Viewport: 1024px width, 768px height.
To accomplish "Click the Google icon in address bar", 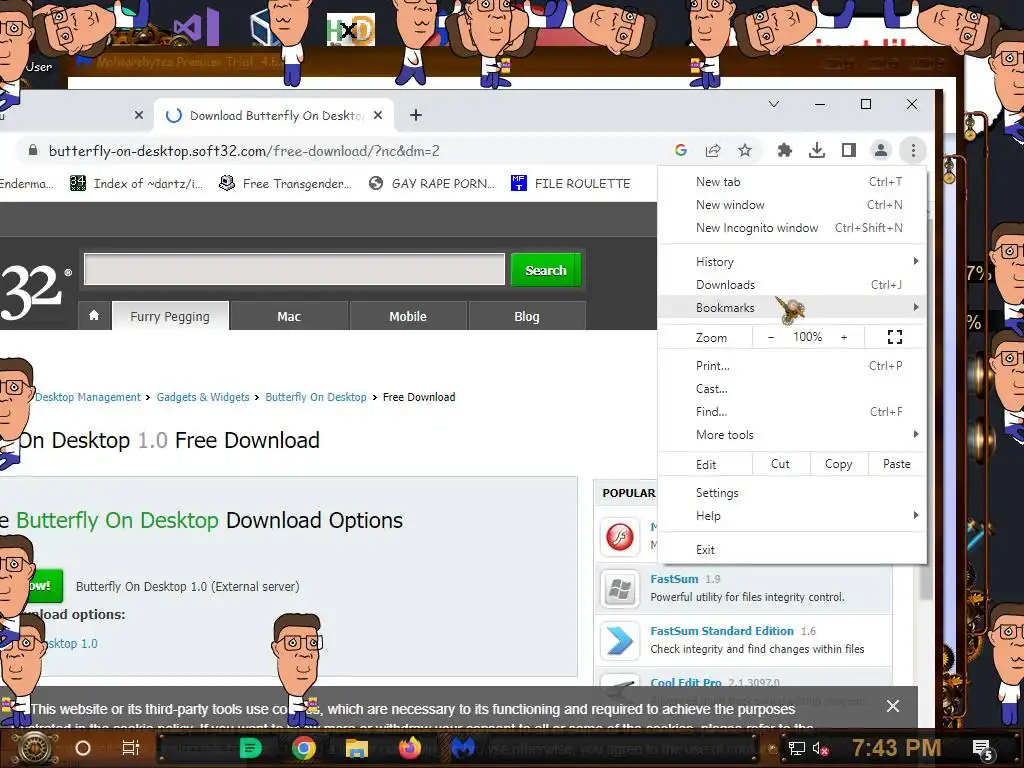I will pos(680,151).
